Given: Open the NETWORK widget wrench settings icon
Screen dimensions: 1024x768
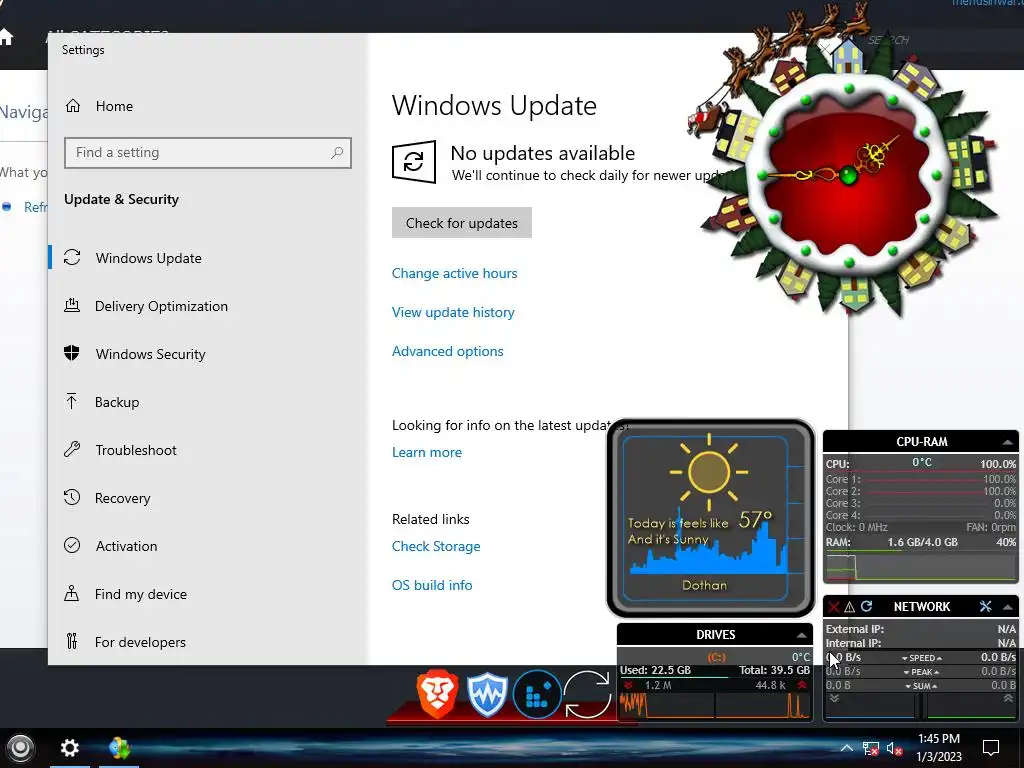Looking at the screenshot, I should (x=985, y=606).
